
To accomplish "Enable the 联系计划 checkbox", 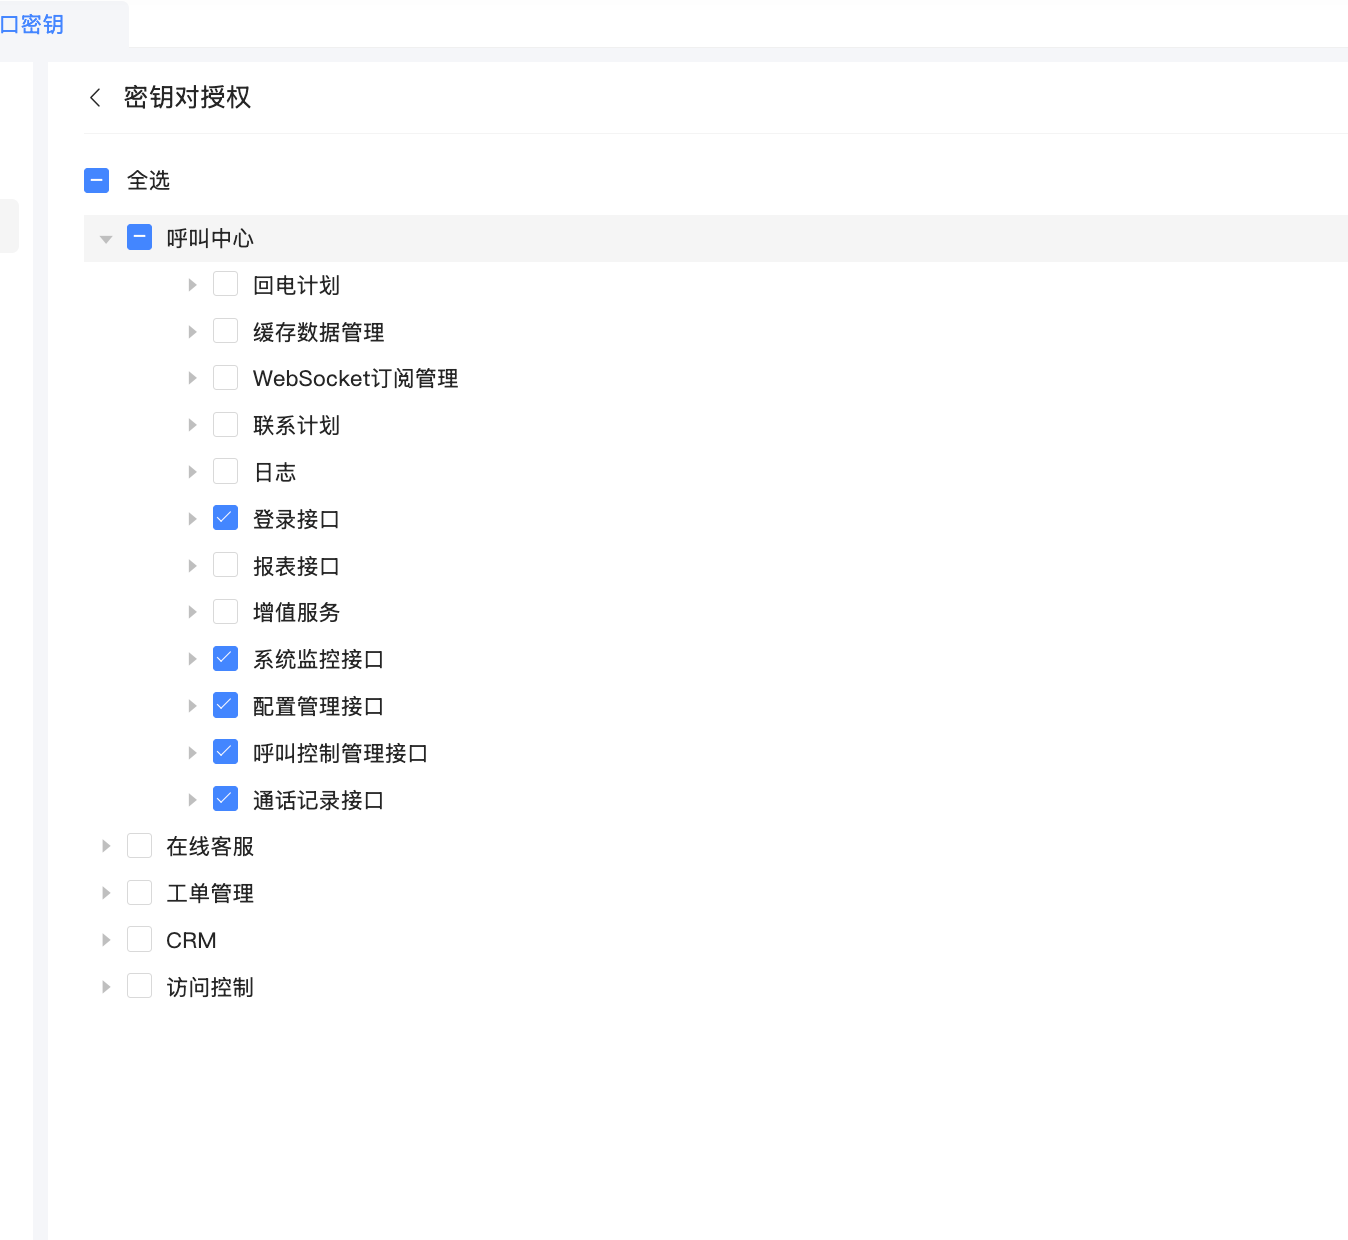I will coord(226,425).
